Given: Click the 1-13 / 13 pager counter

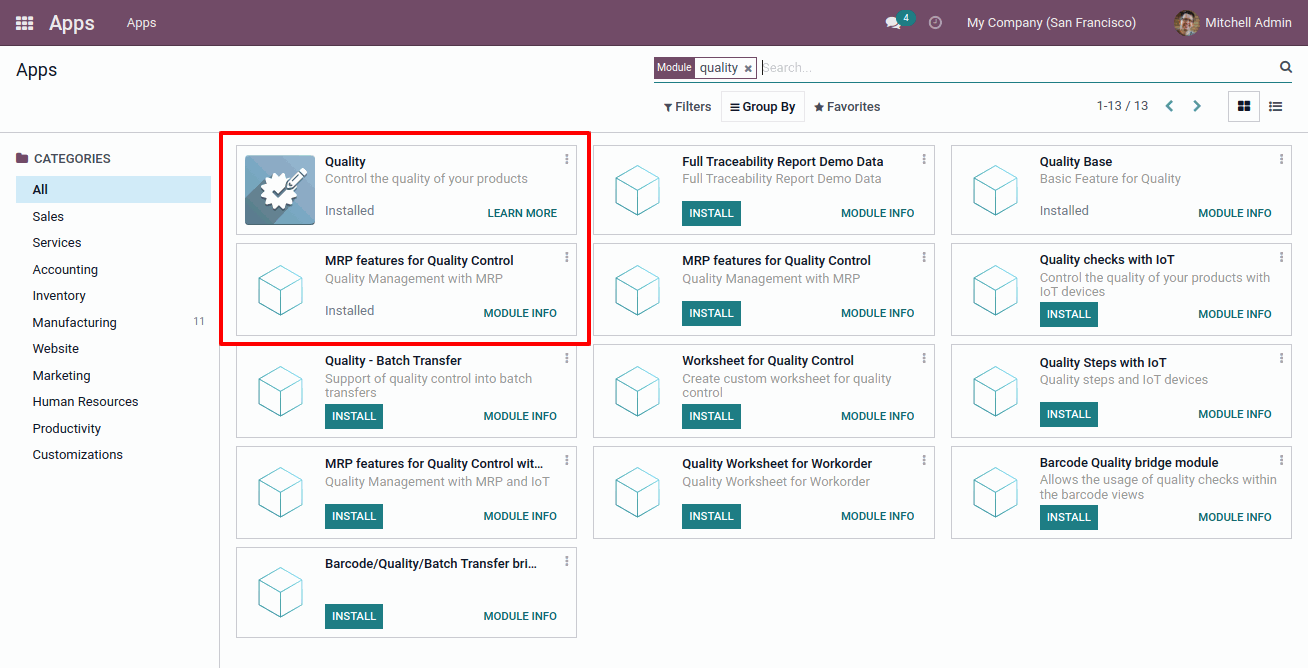Looking at the screenshot, I should click(1122, 106).
